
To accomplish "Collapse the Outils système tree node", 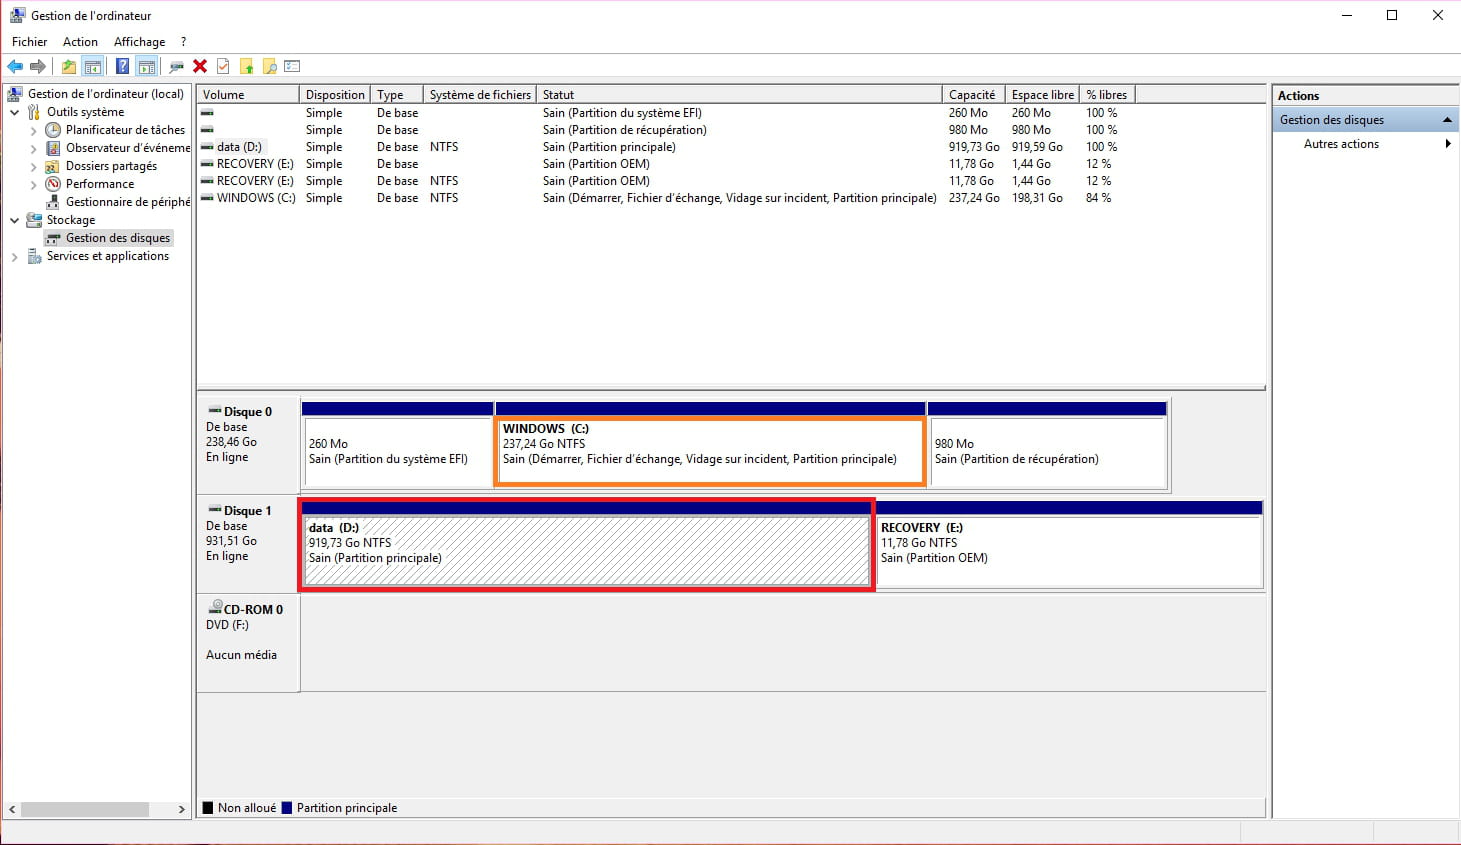I will point(15,113).
